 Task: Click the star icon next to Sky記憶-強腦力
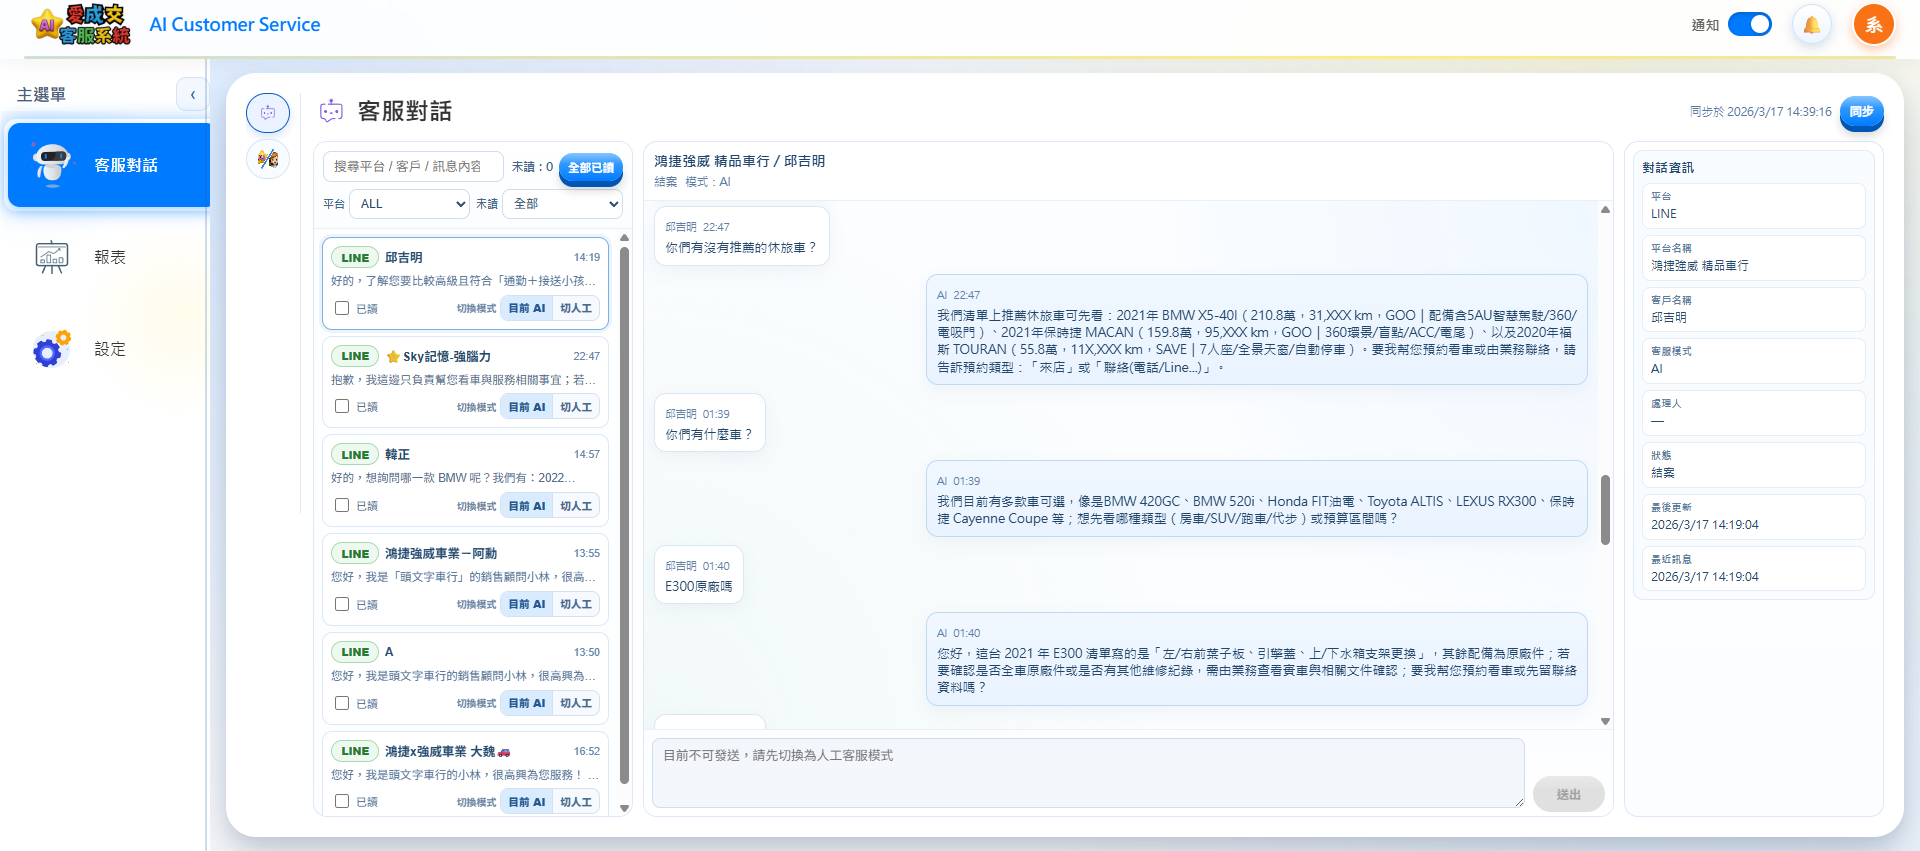click(x=393, y=356)
